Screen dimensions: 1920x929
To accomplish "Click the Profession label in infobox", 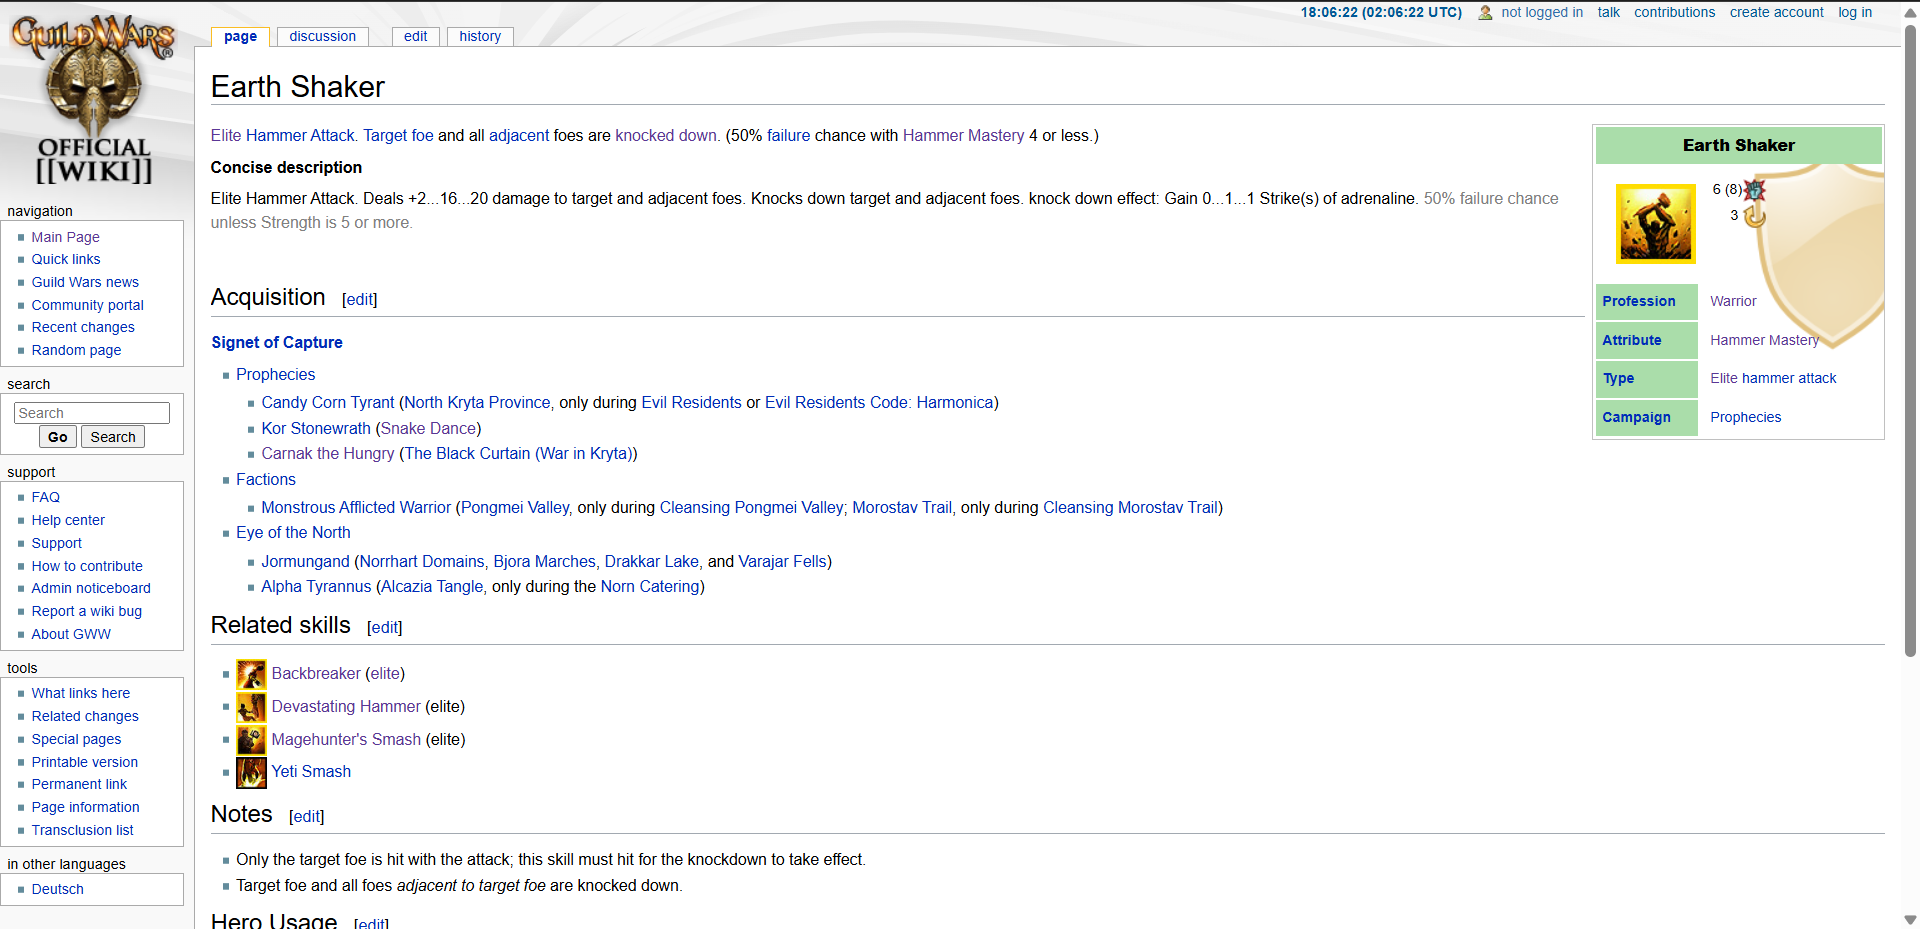I will click(1638, 301).
